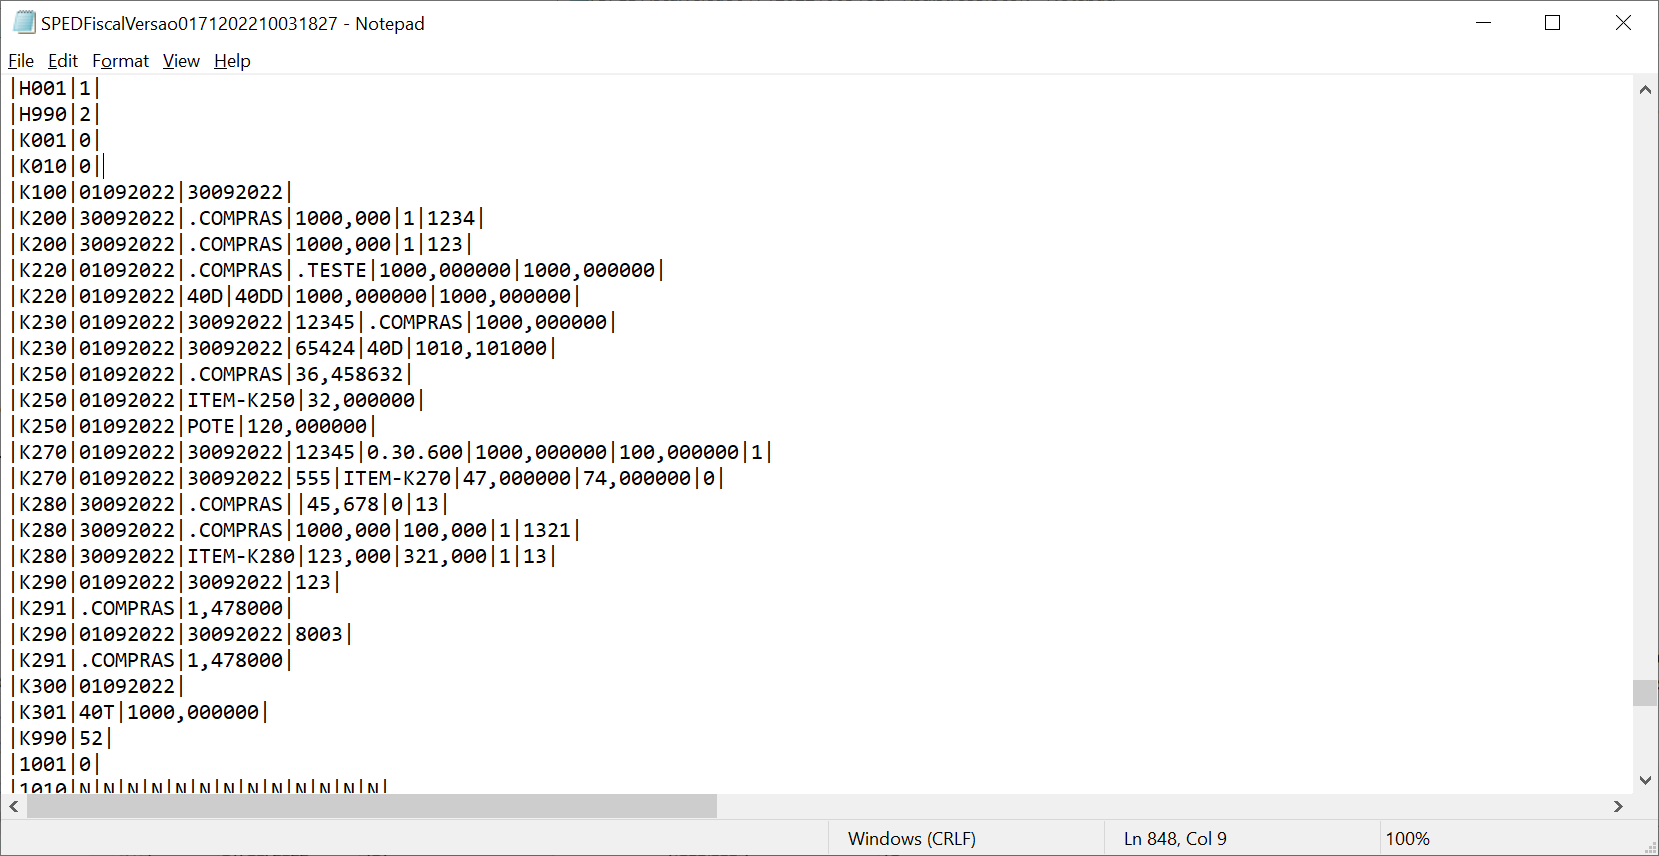Open the Format menu
1659x856 pixels.
coord(120,61)
